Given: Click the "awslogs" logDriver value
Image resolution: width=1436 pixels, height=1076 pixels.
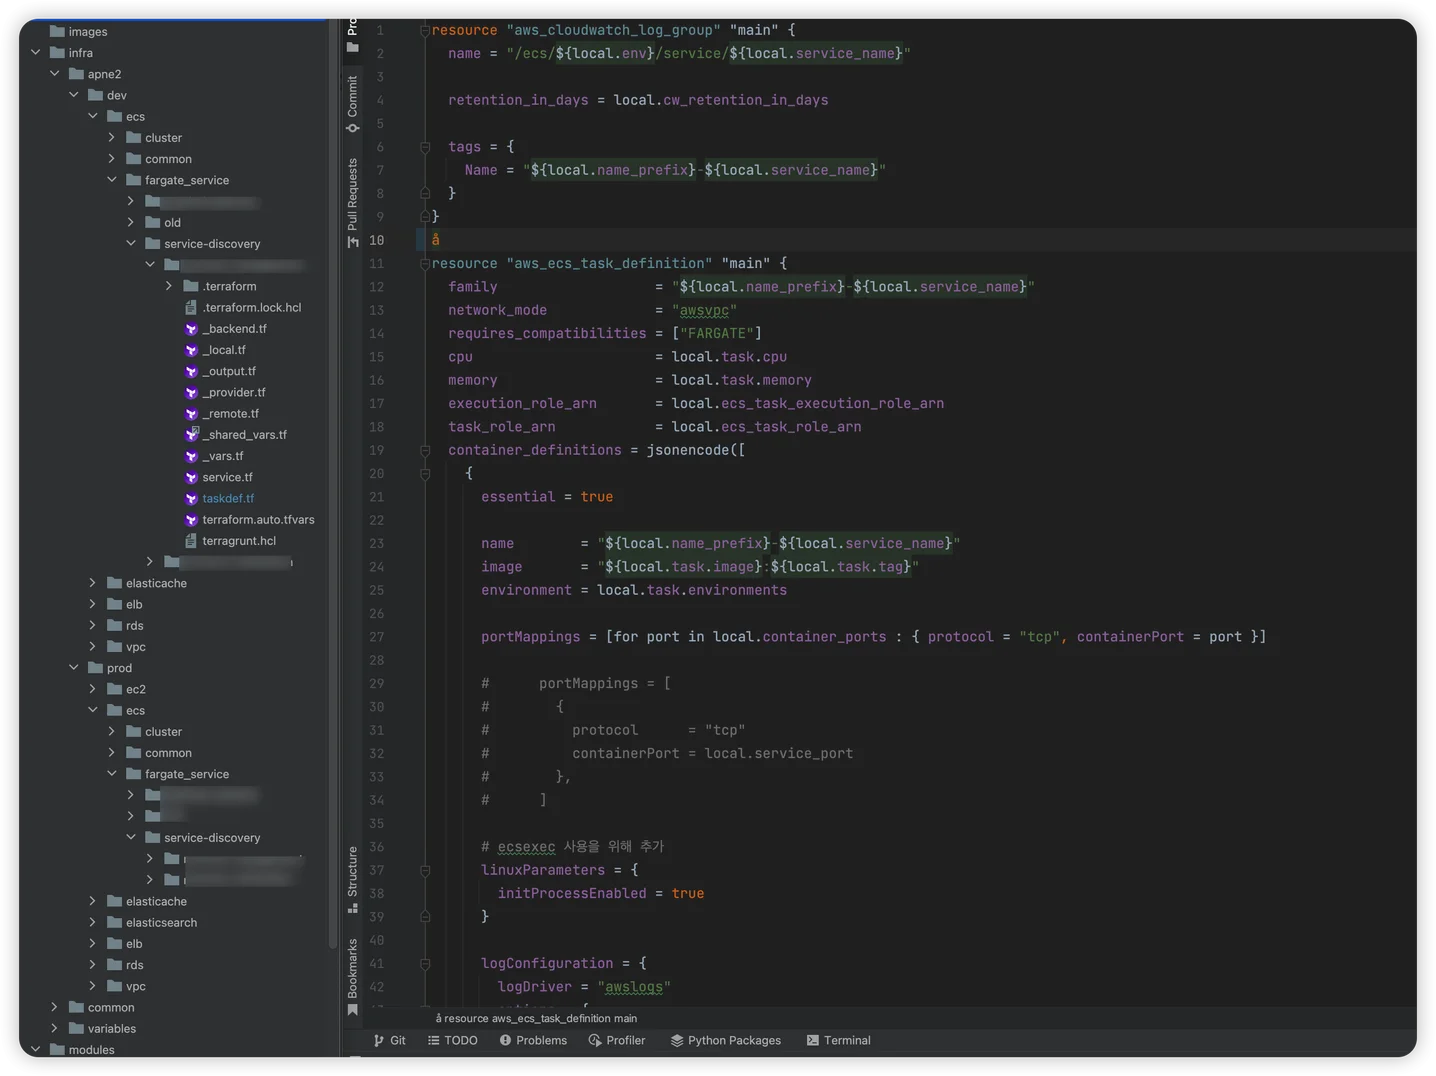Looking at the screenshot, I should pyautogui.click(x=634, y=987).
